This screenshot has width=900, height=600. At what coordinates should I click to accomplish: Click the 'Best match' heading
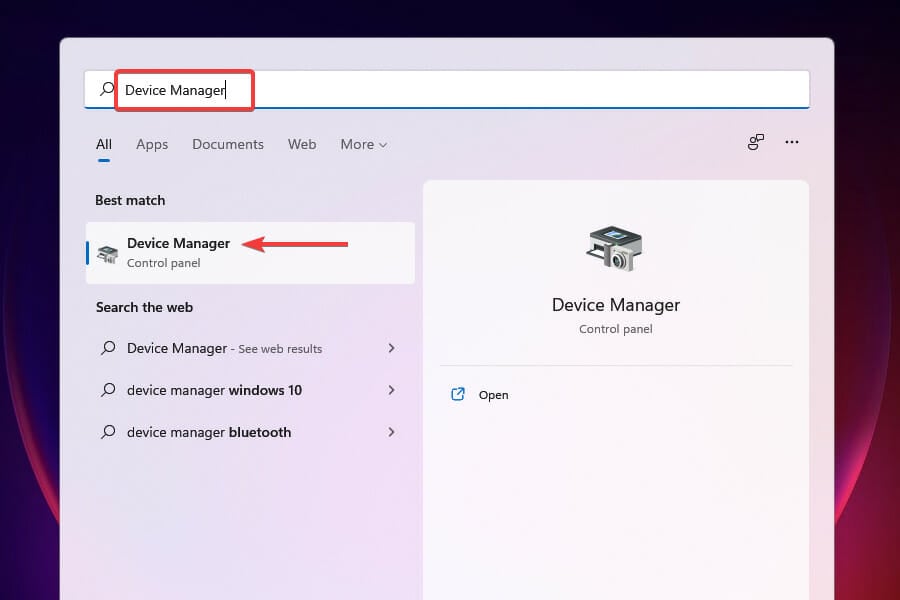coord(130,200)
